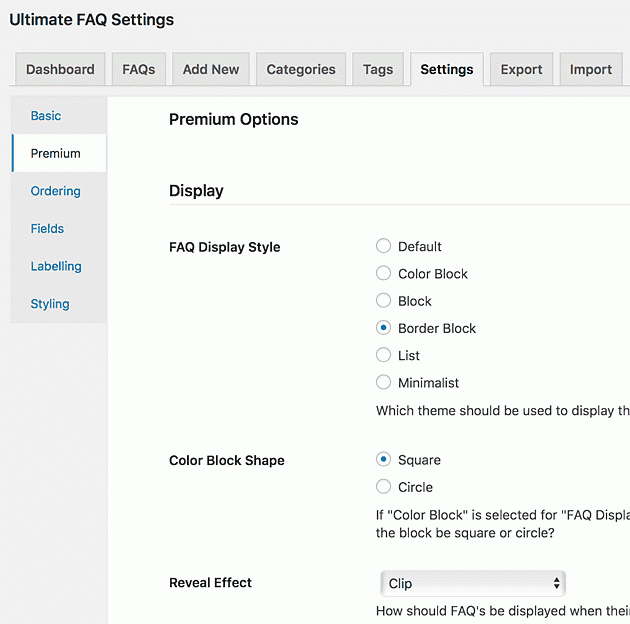Go to the Categories tab

point(301,69)
